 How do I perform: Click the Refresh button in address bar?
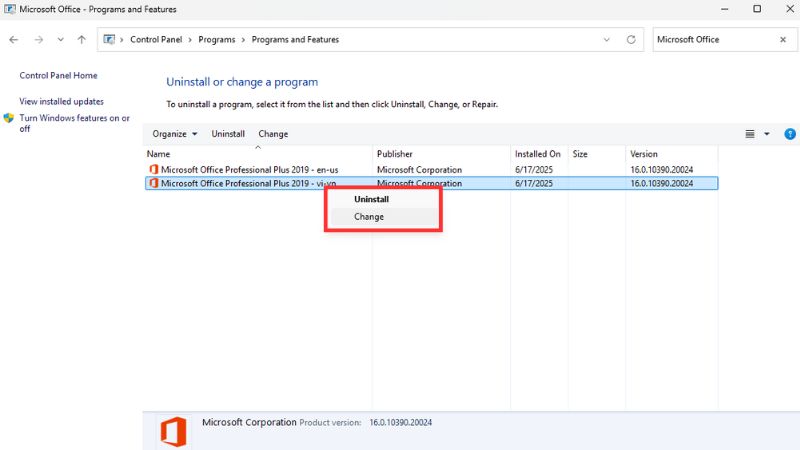pyautogui.click(x=631, y=40)
